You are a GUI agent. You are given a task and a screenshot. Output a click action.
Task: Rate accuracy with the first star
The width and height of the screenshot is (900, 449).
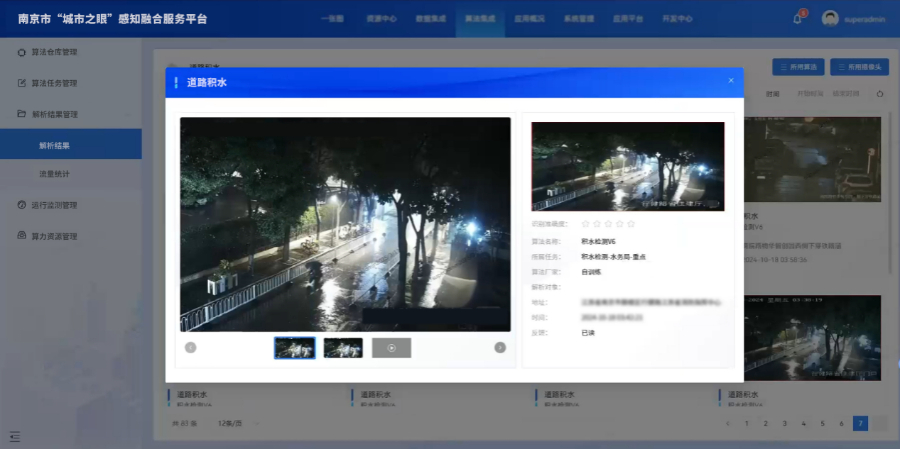coord(586,224)
